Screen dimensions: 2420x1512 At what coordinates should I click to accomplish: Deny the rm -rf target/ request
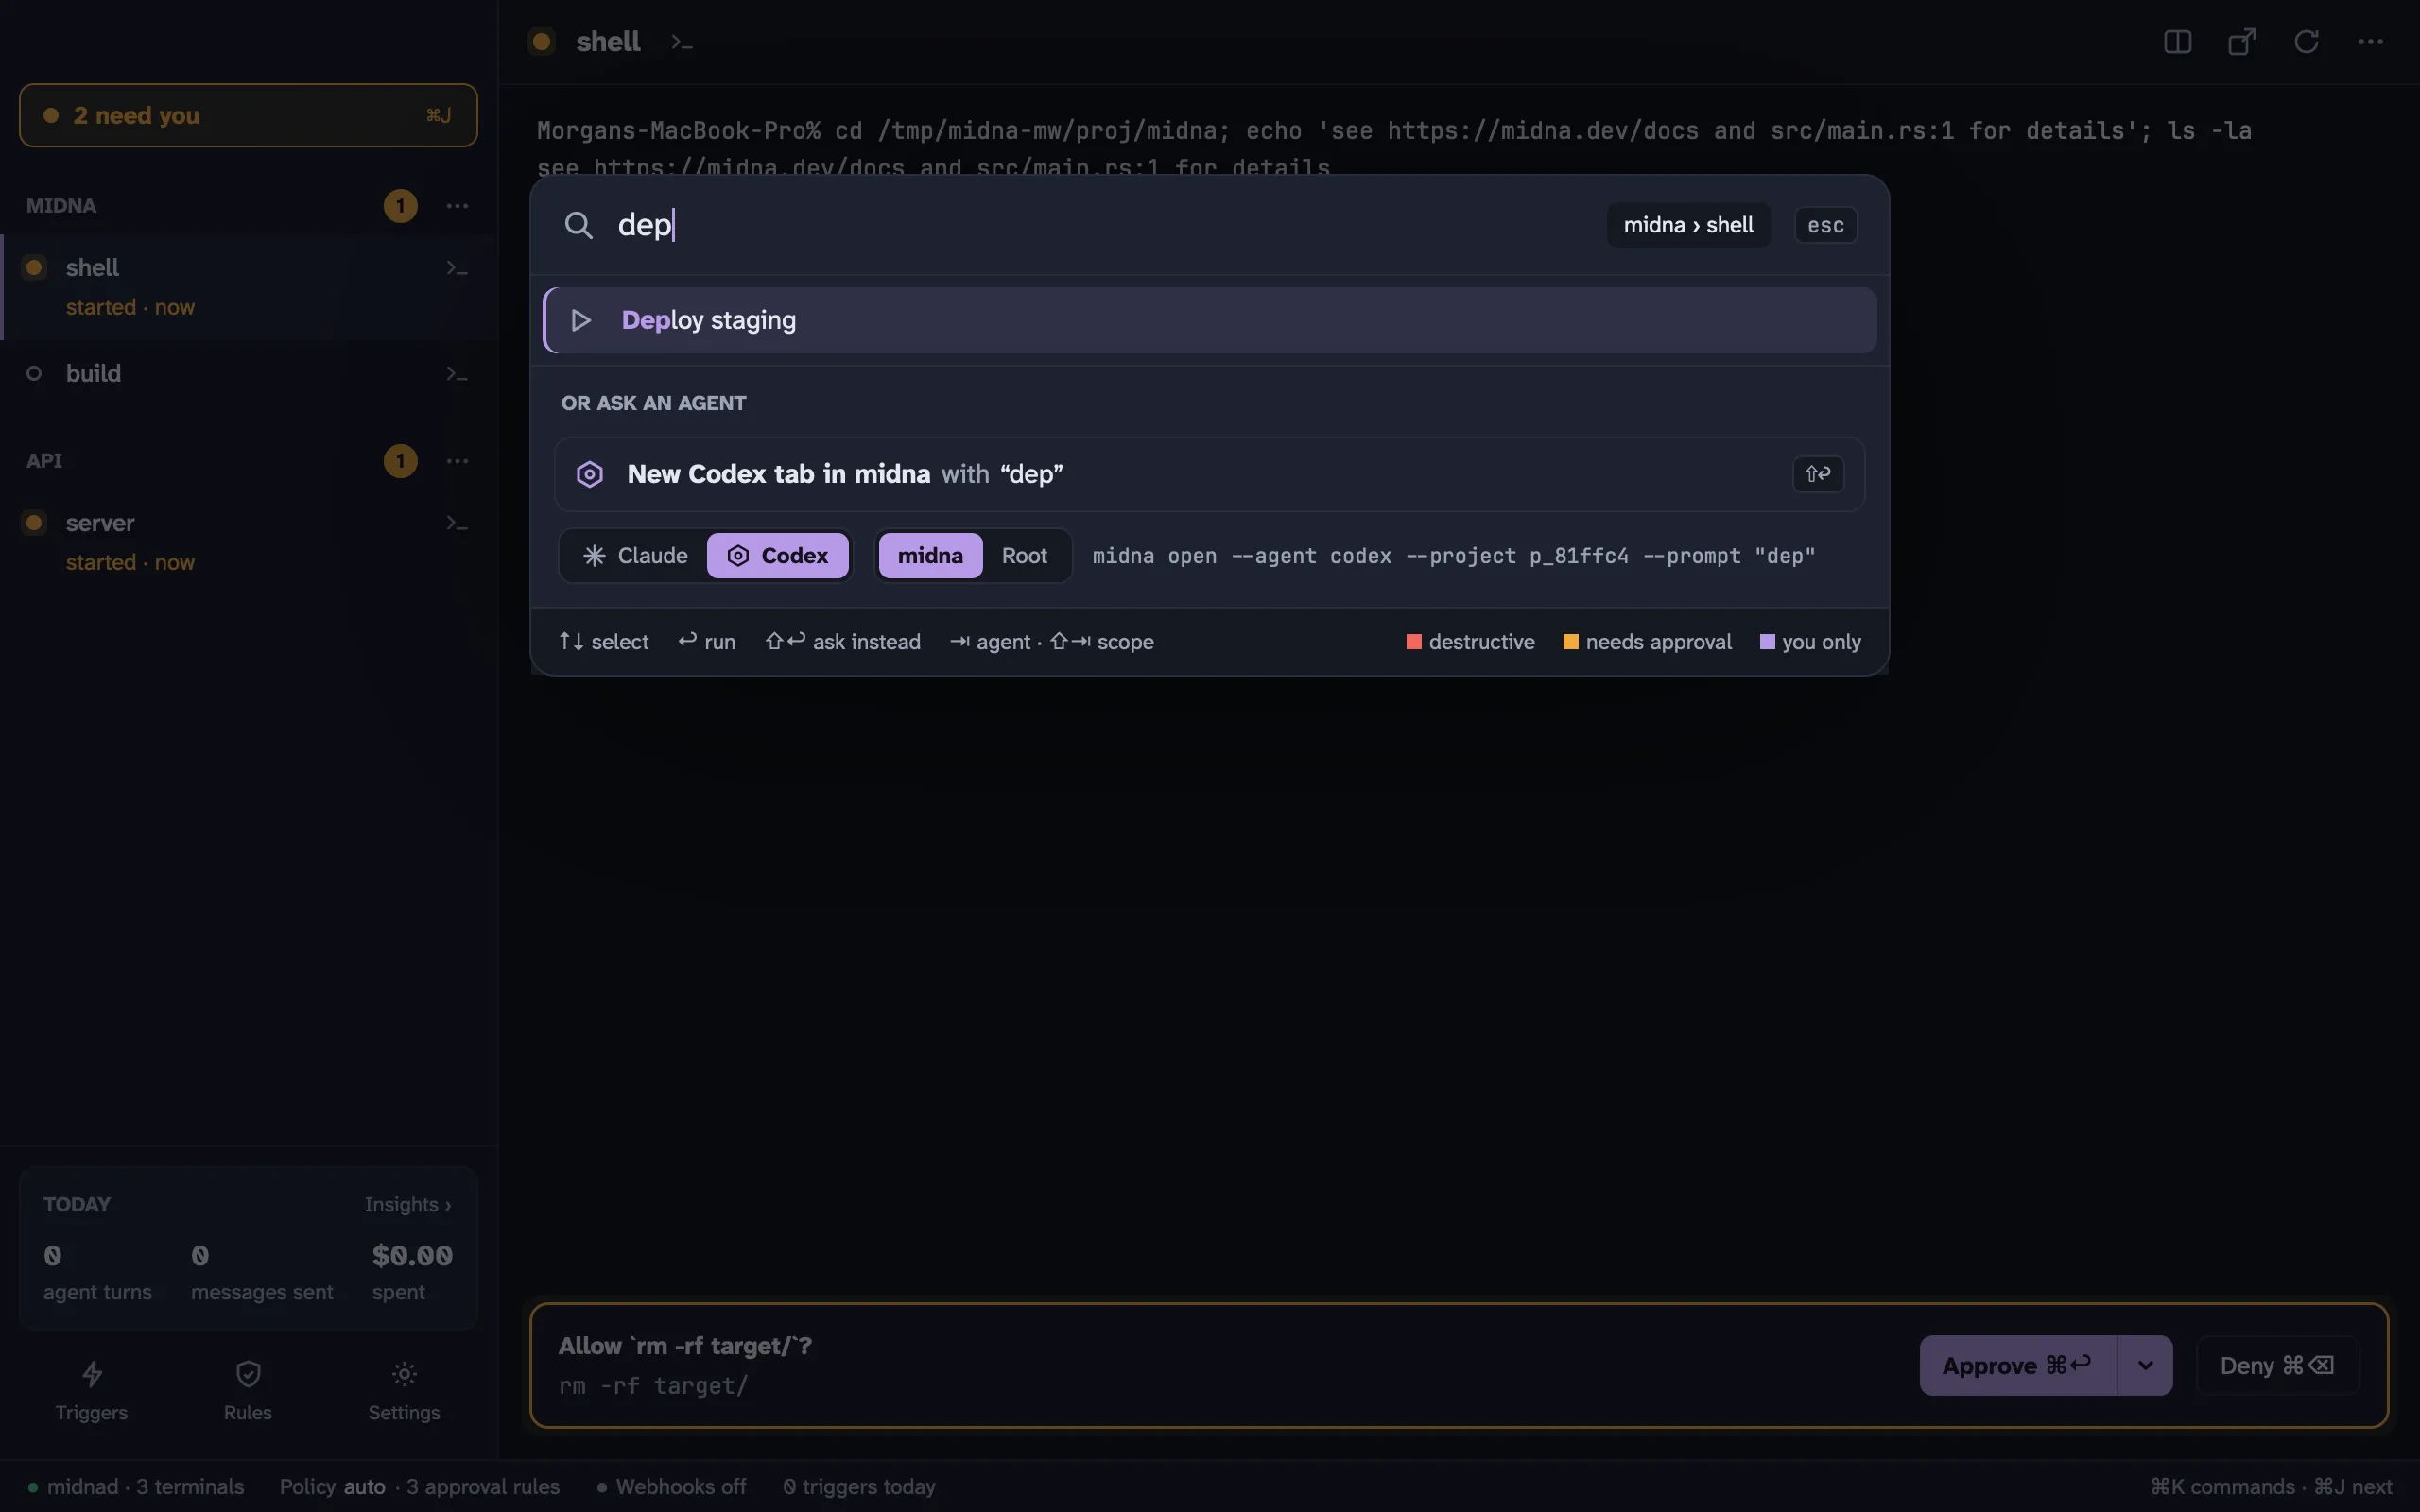coord(2277,1365)
